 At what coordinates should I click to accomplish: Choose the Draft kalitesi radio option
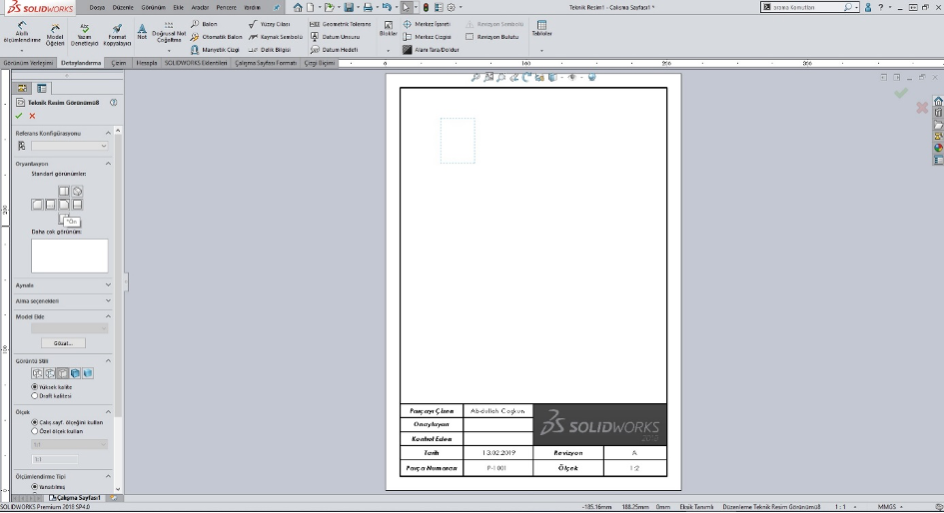point(36,395)
